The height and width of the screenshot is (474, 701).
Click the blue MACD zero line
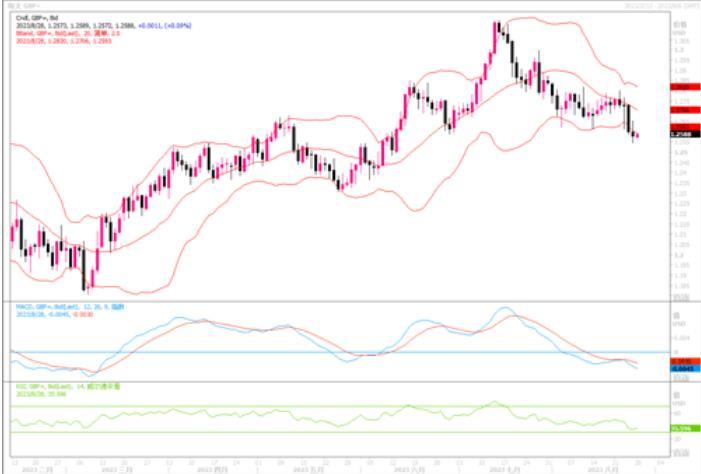340,352
